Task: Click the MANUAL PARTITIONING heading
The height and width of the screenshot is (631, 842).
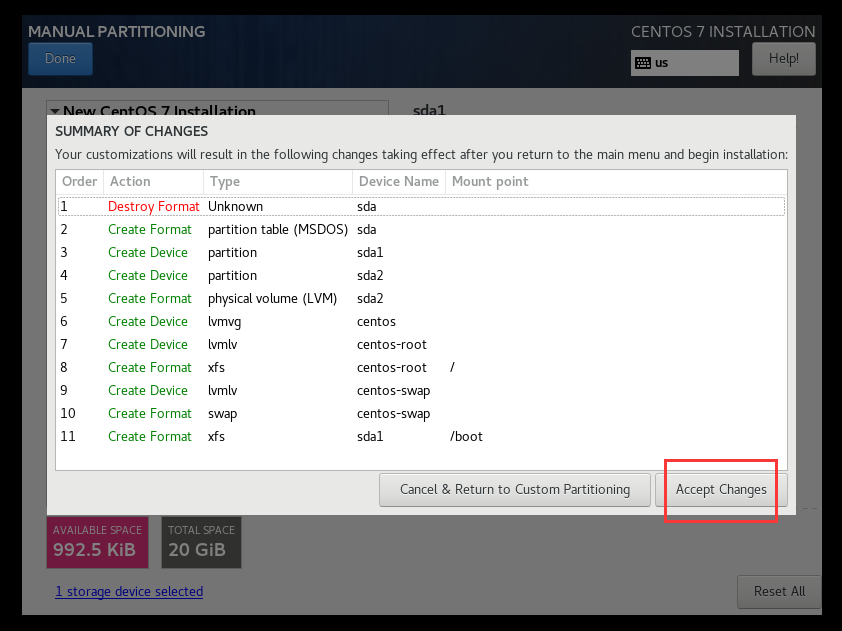Action: tap(117, 32)
